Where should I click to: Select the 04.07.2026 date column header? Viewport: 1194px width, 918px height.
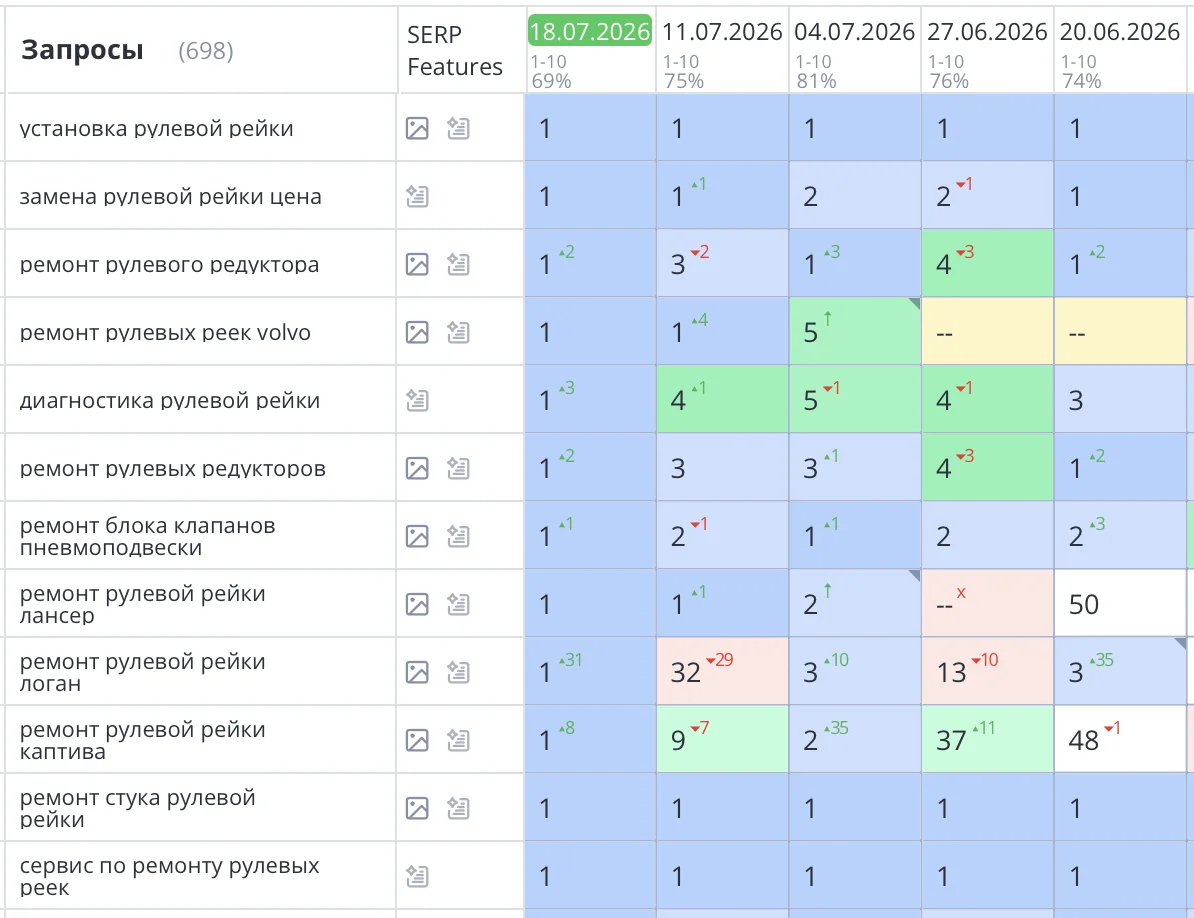click(x=854, y=31)
